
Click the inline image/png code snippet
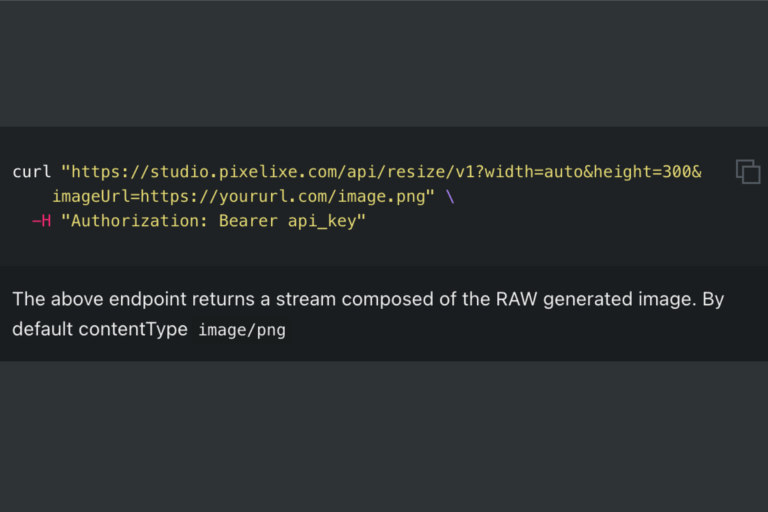[242, 329]
